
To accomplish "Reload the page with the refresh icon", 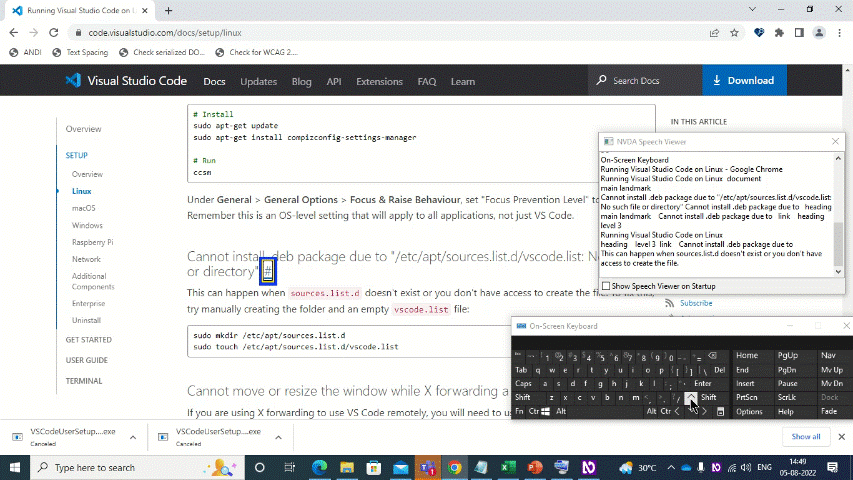I will click(x=53, y=33).
